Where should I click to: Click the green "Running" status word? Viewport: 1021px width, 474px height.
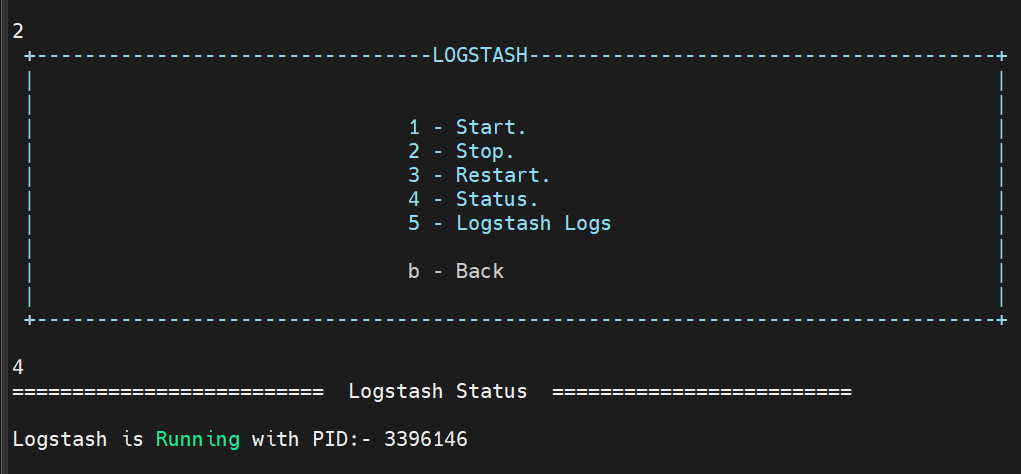[198, 439]
